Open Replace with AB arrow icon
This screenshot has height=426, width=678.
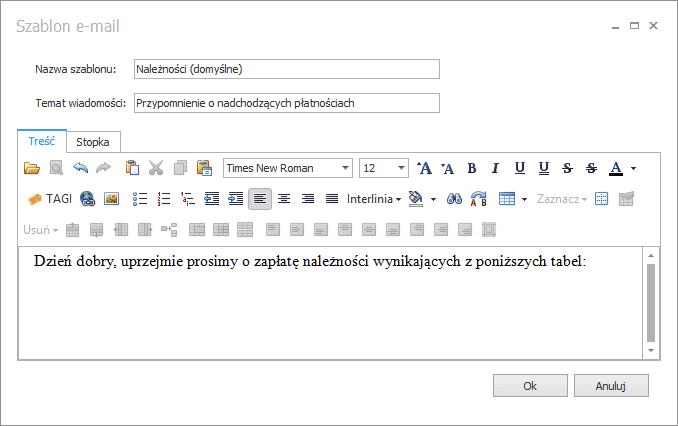click(479, 199)
